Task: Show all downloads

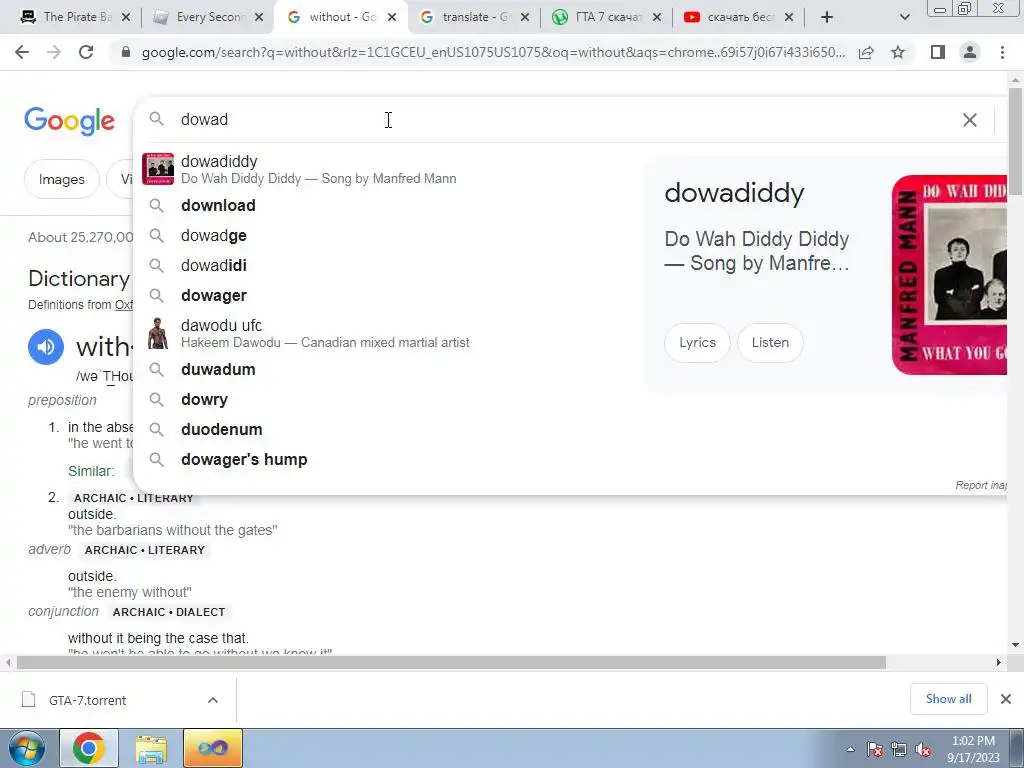Action: point(948,699)
